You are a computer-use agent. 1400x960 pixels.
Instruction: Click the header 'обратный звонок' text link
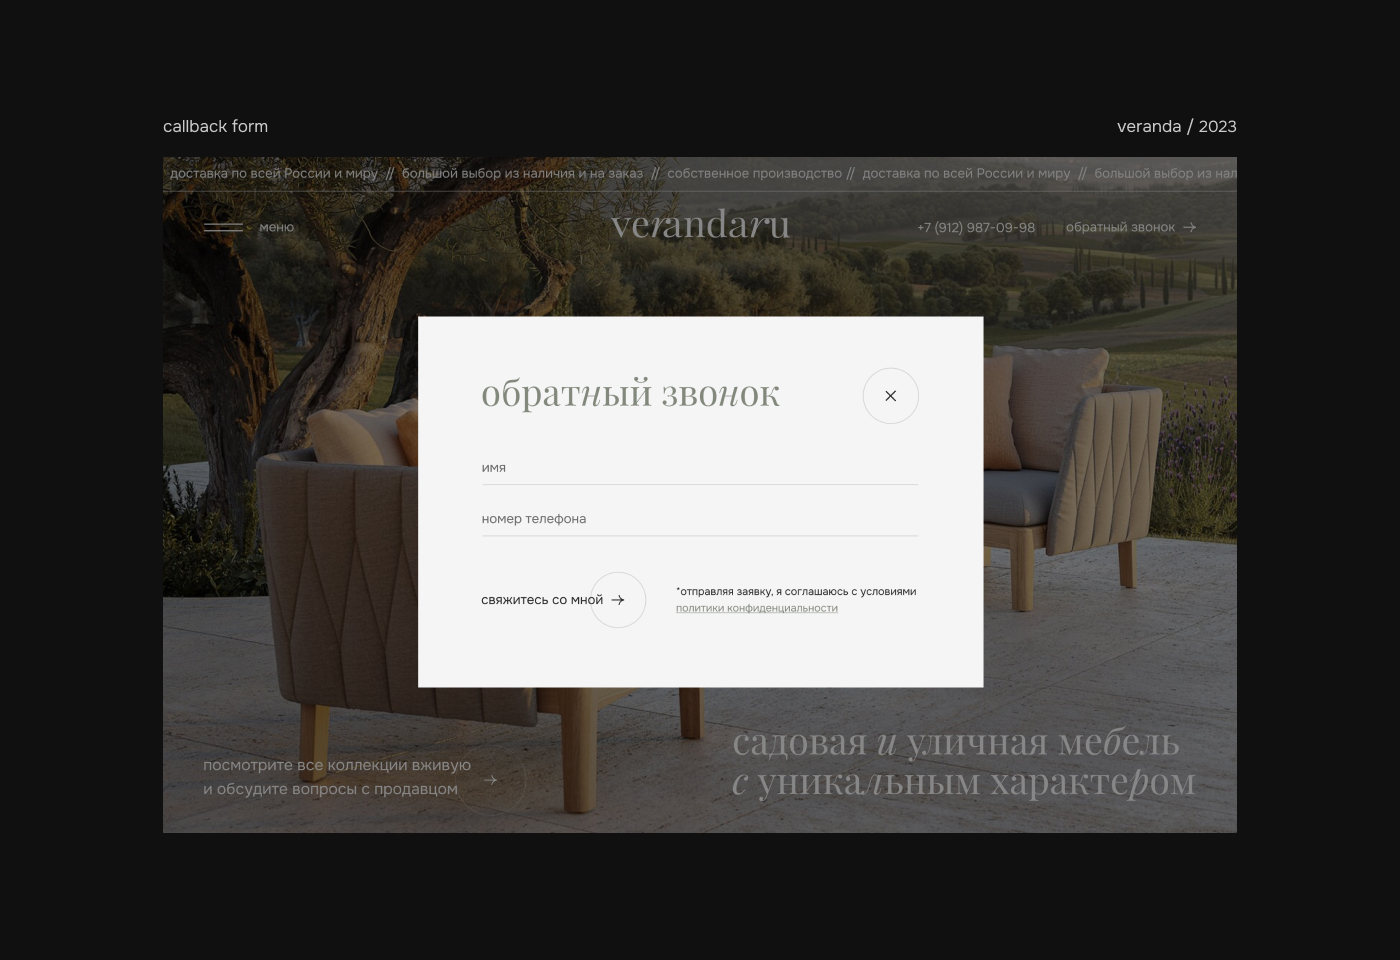click(1120, 228)
